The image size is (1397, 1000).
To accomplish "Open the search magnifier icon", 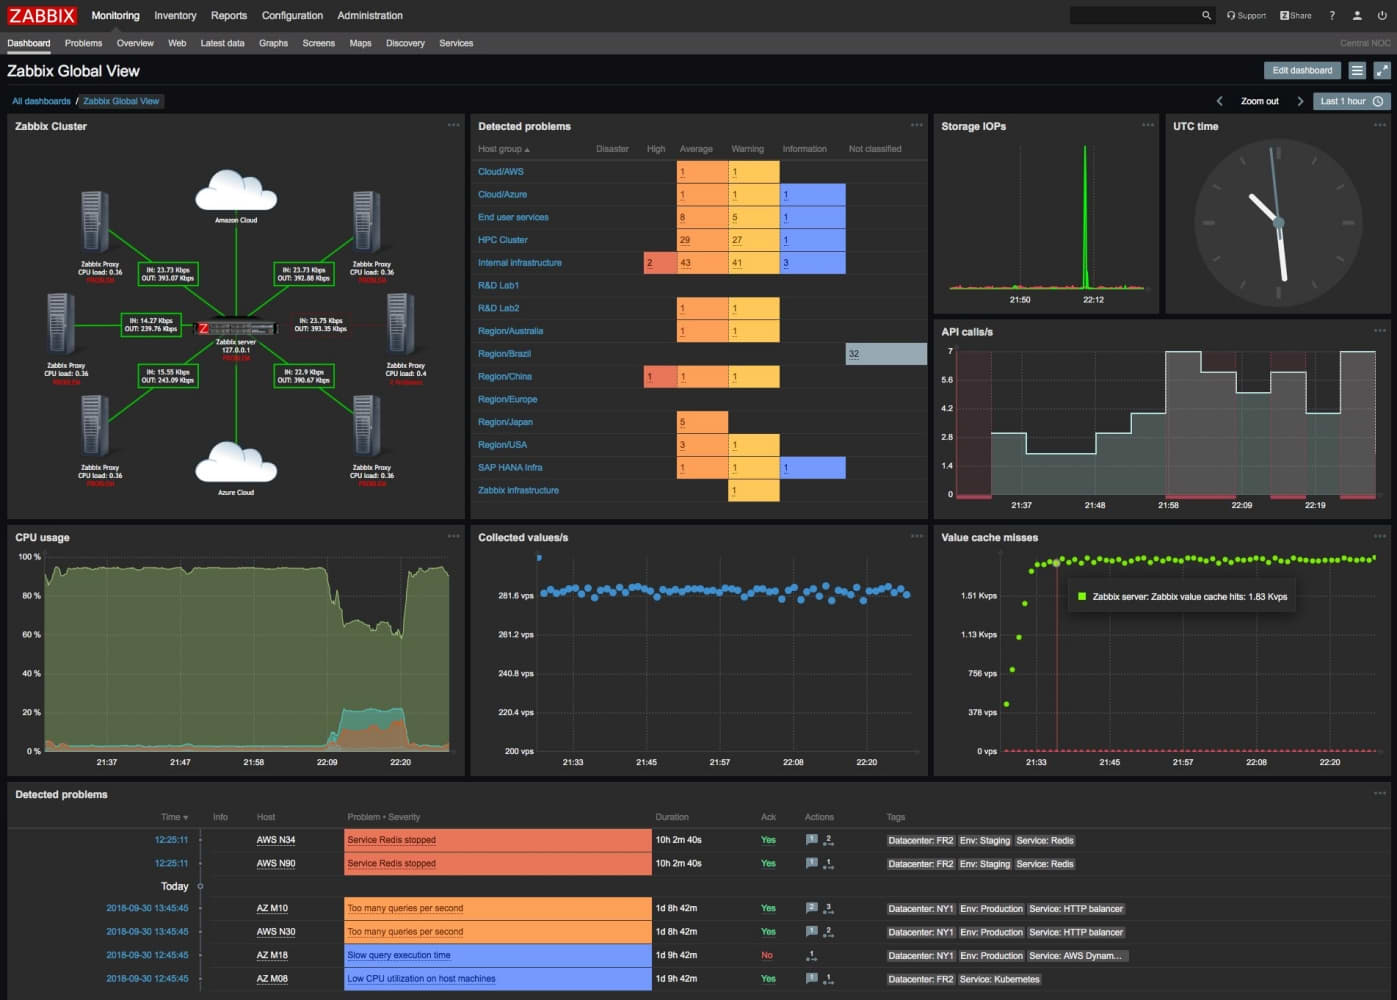I will click(x=1206, y=15).
